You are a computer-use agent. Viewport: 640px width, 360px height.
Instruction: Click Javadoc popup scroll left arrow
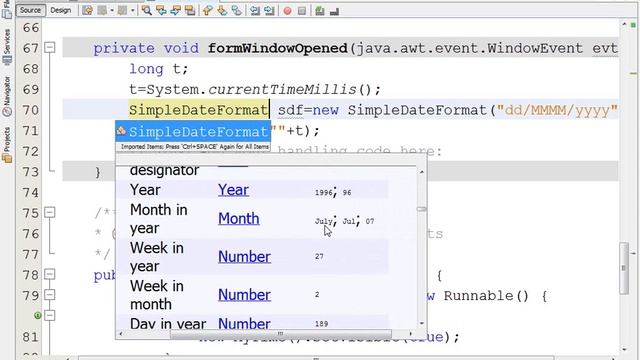pyautogui.click(x=120, y=334)
